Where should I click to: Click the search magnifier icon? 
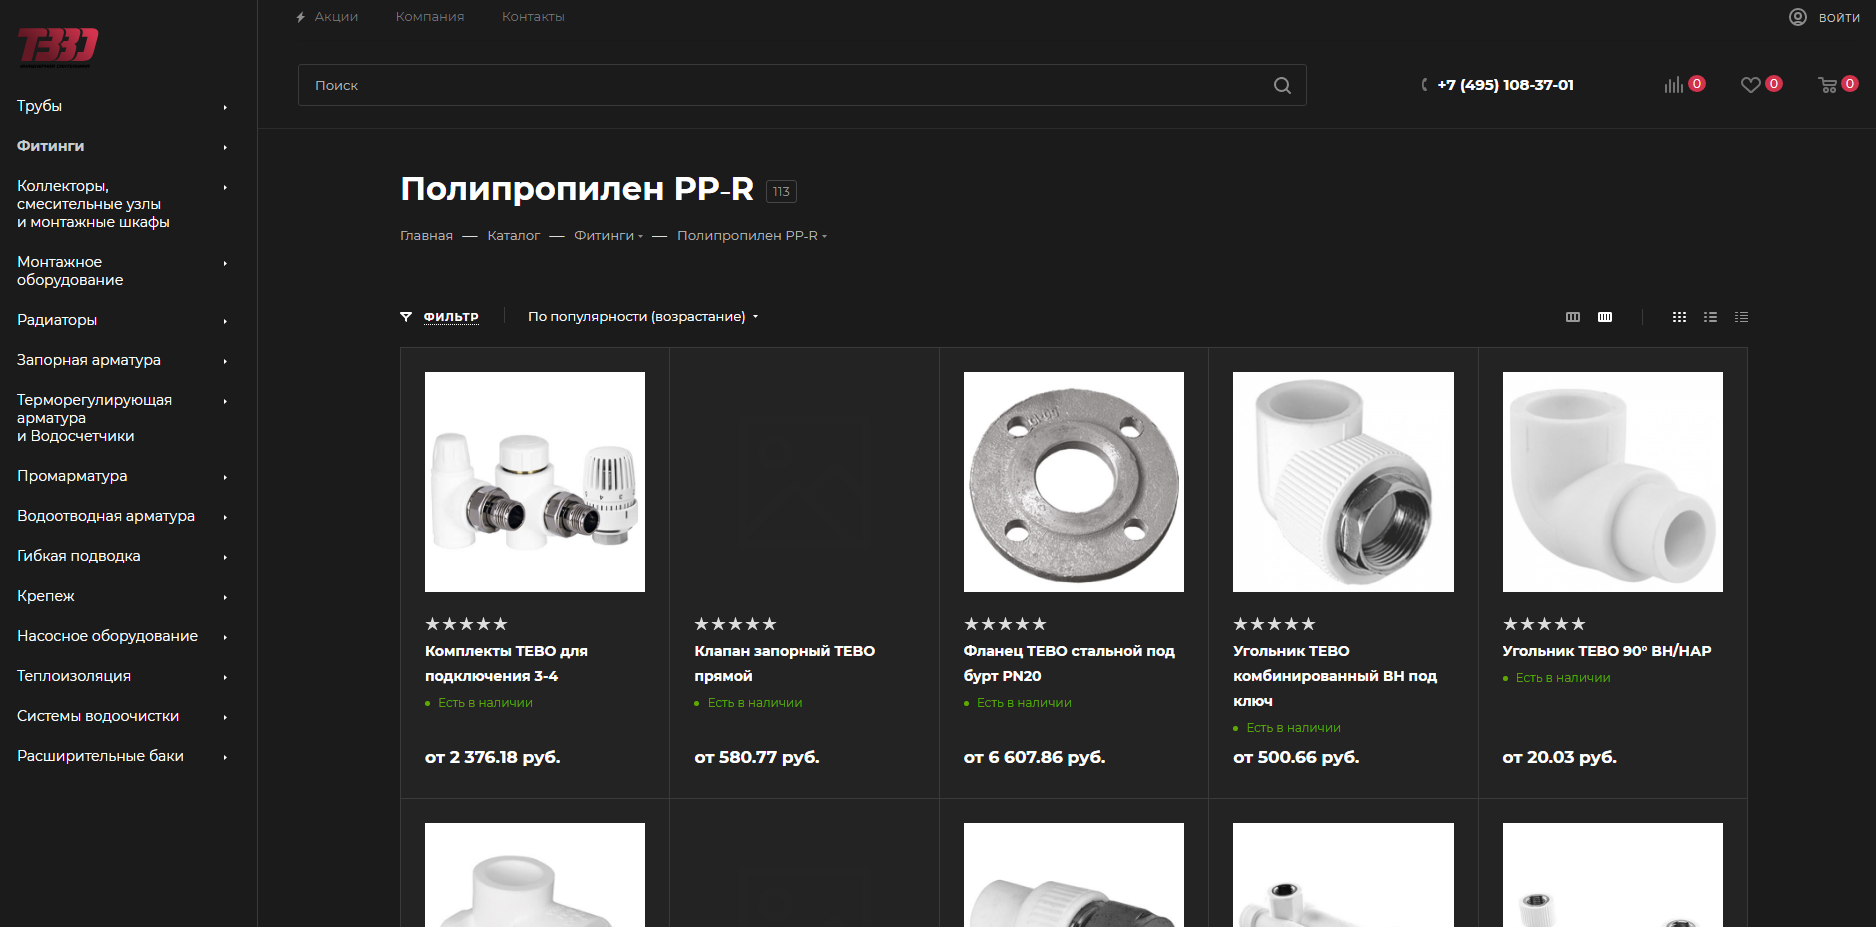click(x=1282, y=86)
